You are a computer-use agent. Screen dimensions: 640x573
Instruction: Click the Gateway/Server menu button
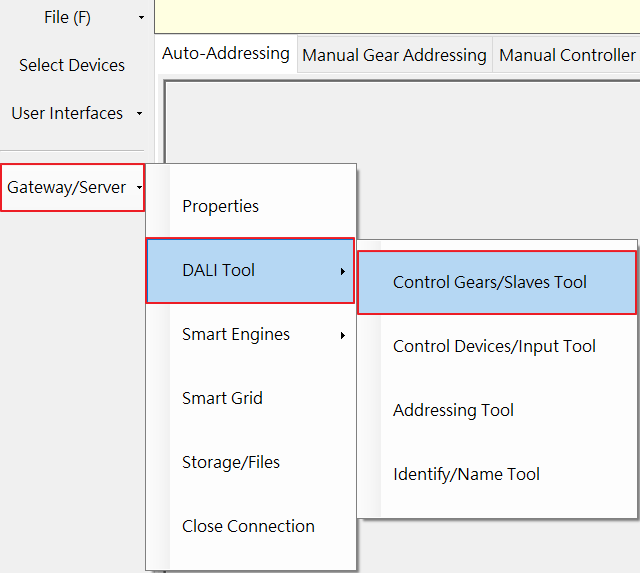click(72, 187)
